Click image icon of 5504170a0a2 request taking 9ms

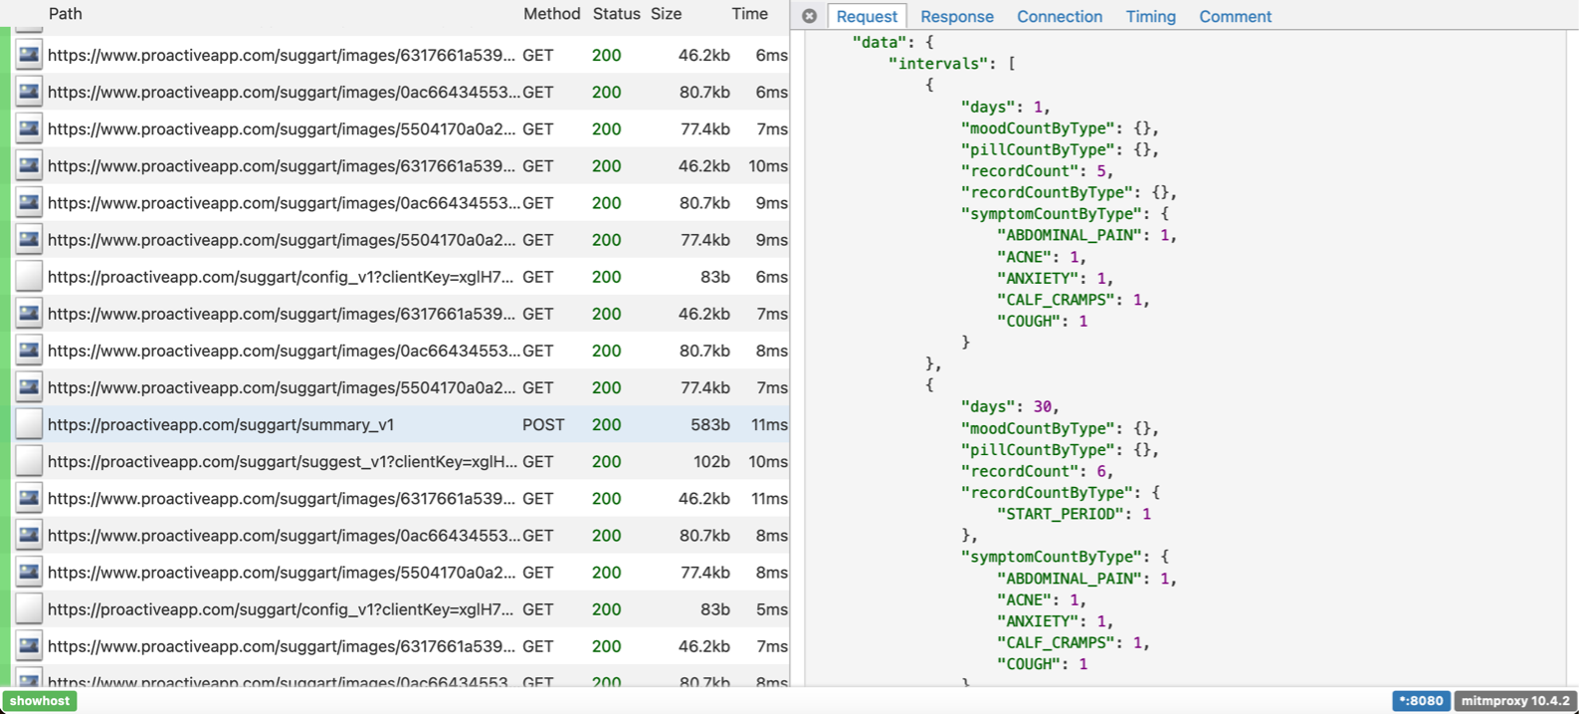[x=29, y=240]
